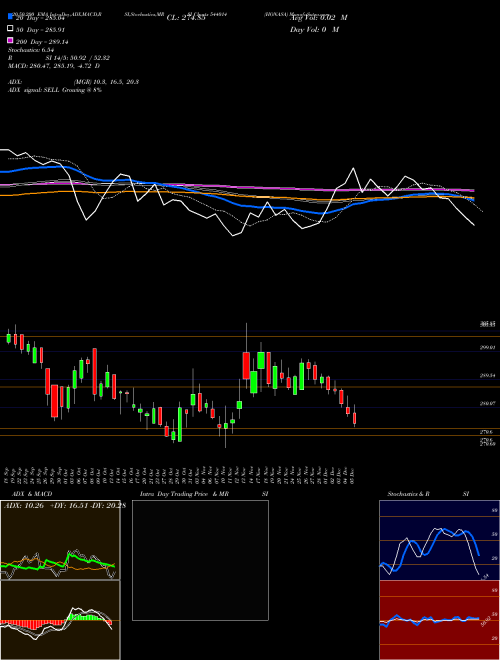
Task: Click the 'Avg Vol' label at top right
Action: pos(319,17)
